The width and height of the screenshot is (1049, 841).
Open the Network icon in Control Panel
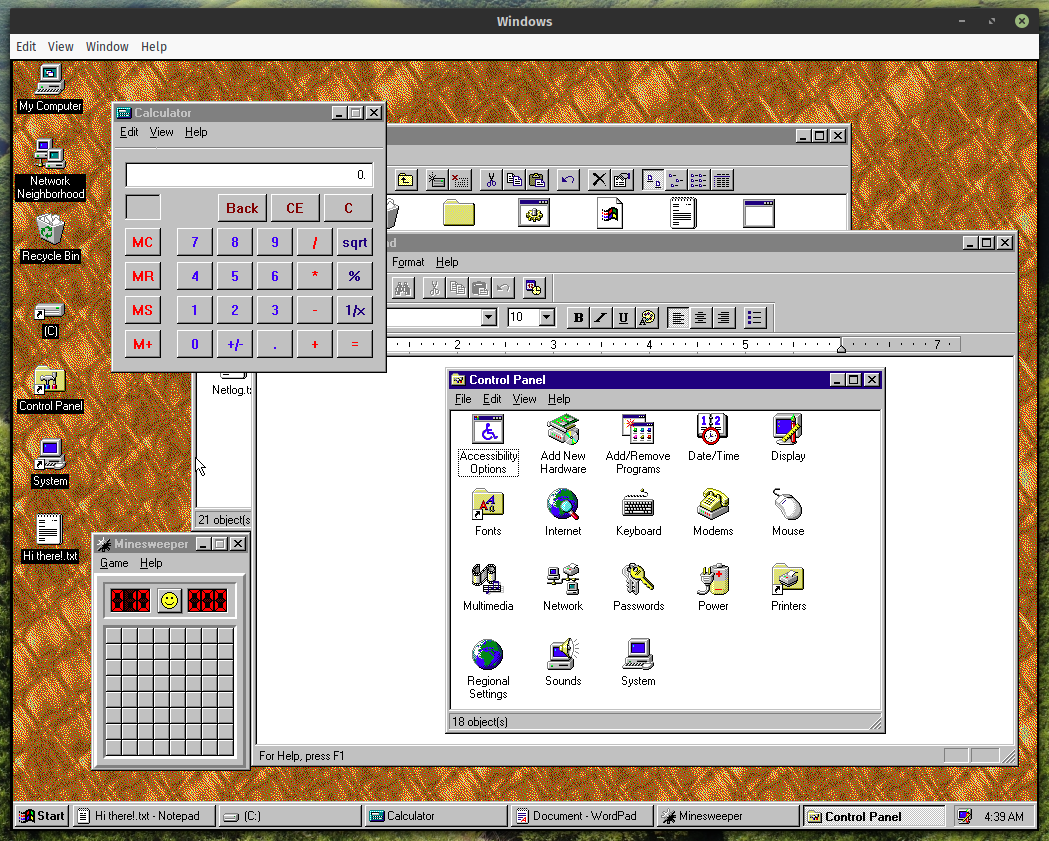coord(563,588)
